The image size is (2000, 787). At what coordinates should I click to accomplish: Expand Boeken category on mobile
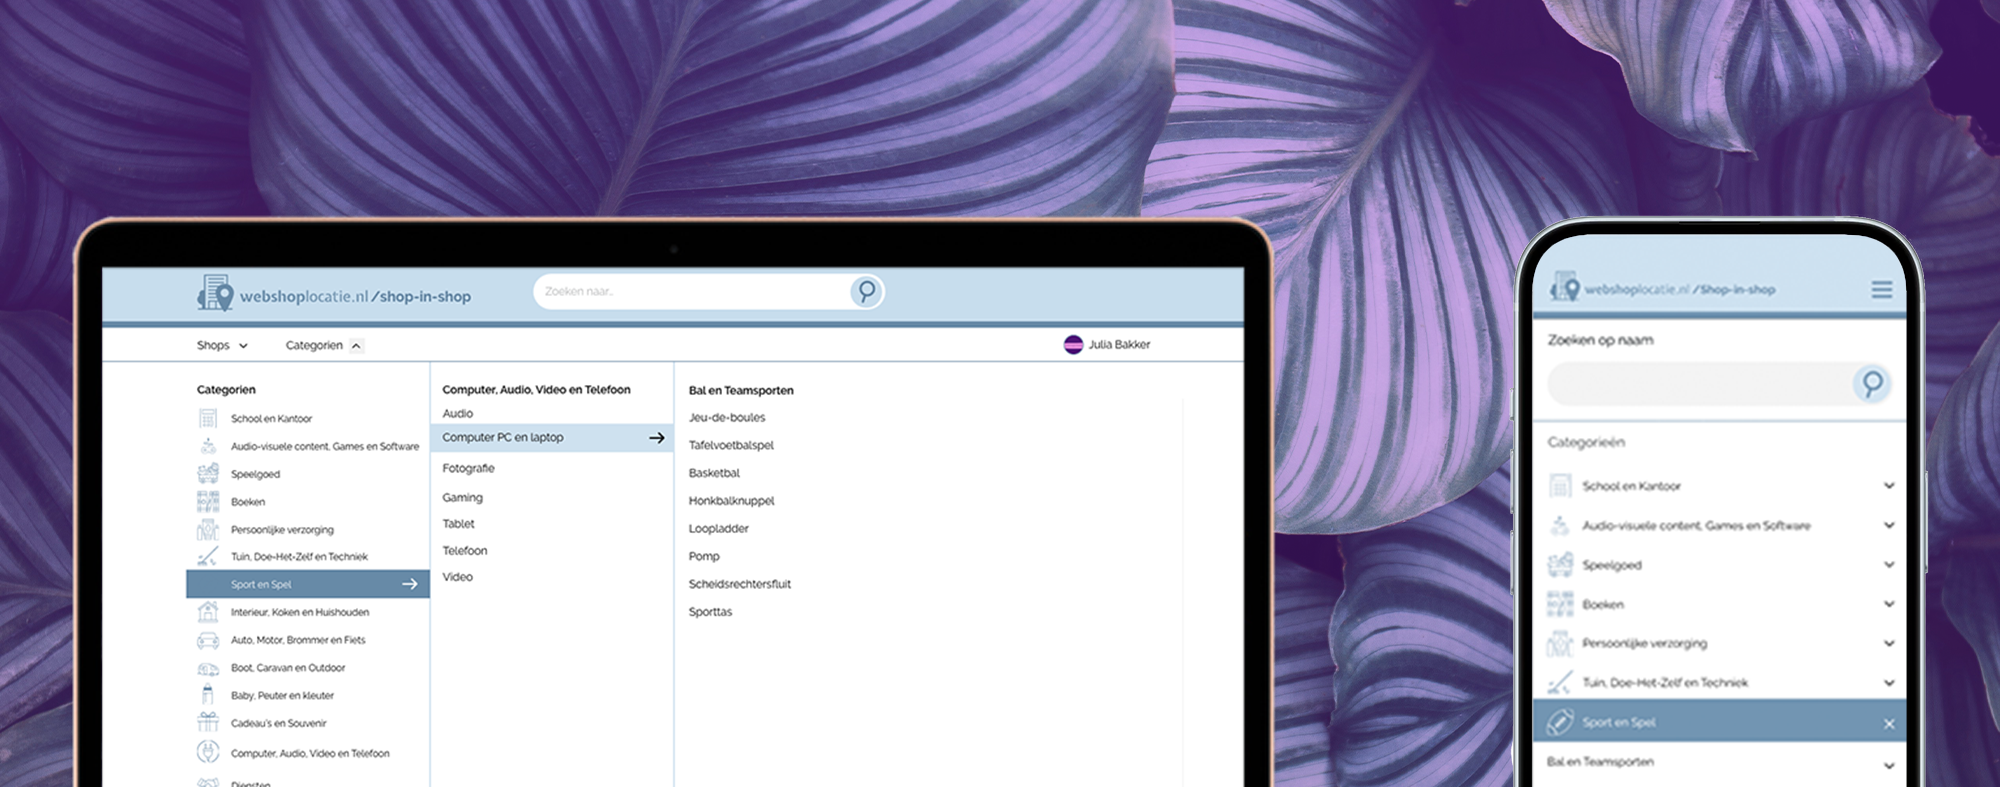1888,604
